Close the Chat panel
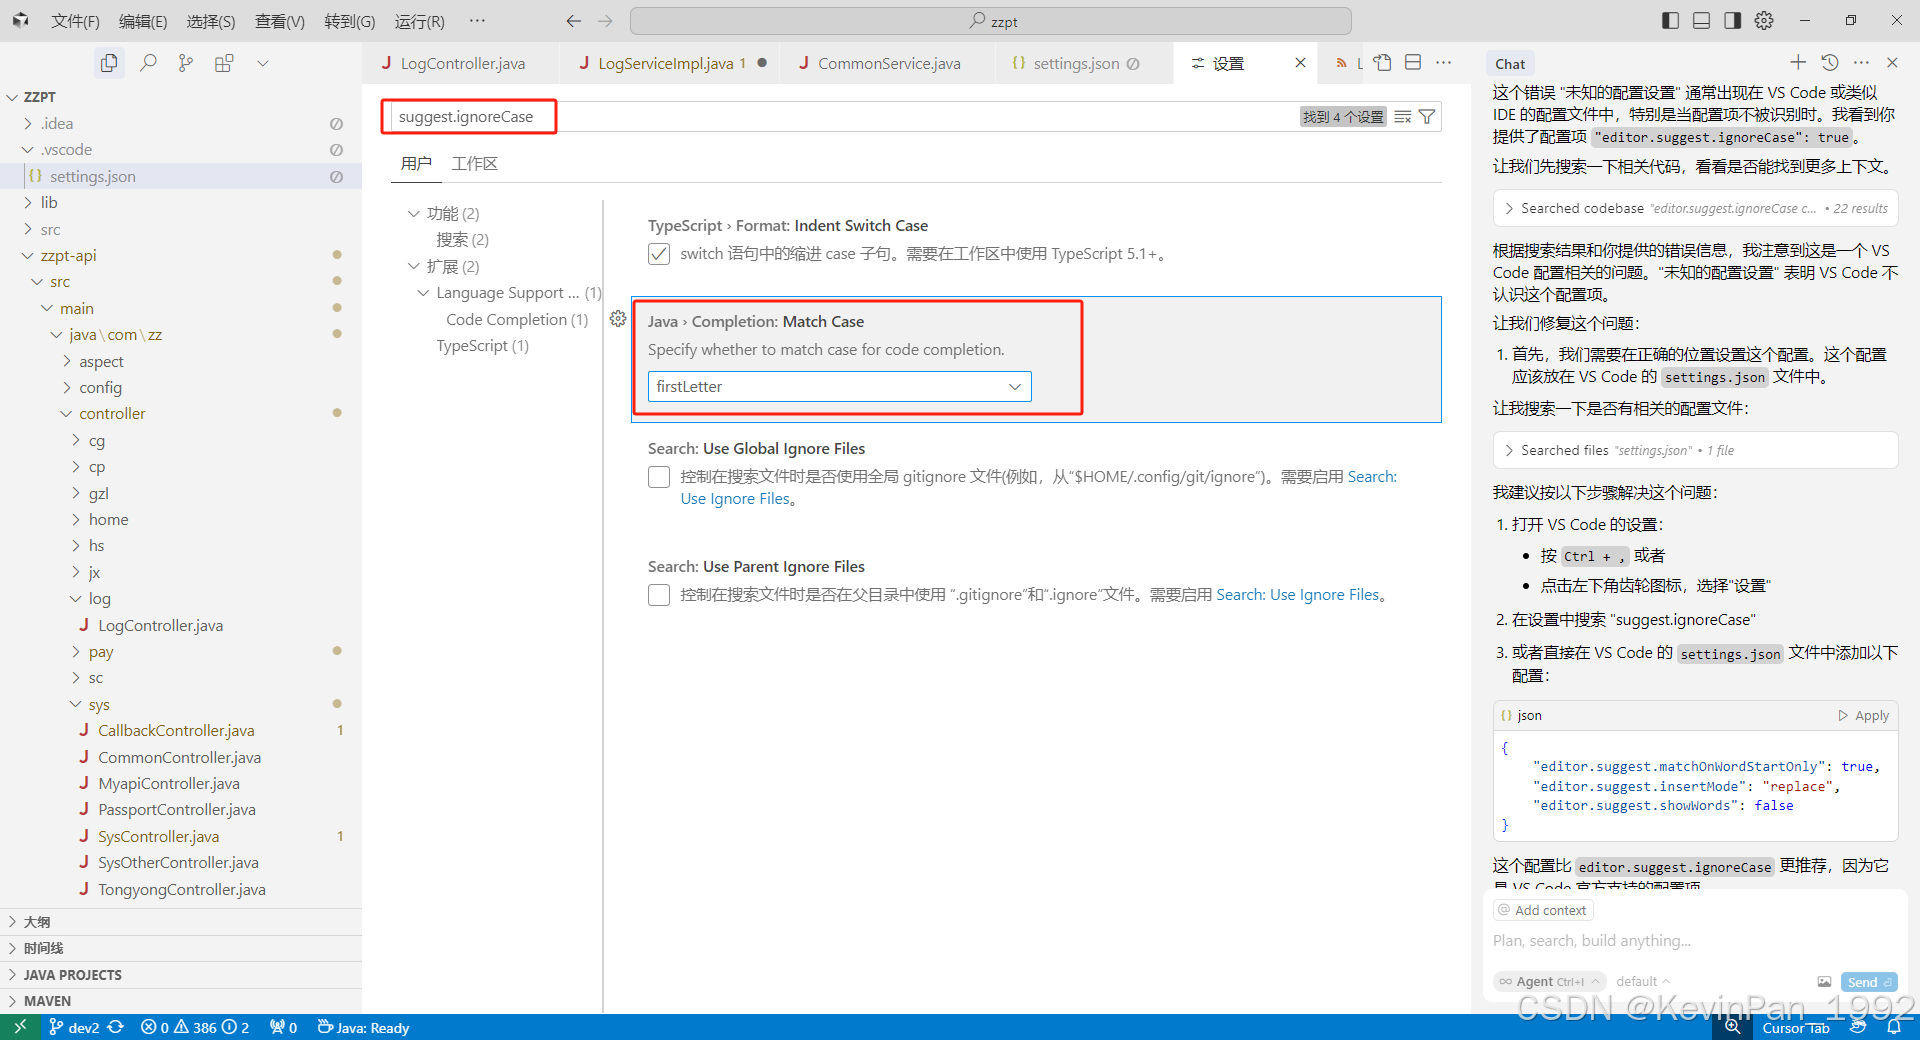1920x1040 pixels. 1892,63
